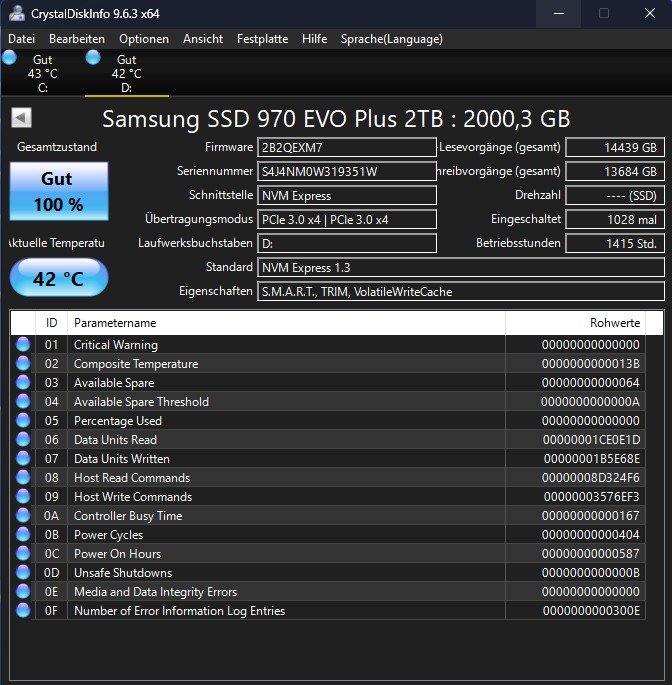Click status orb for Host Read Commands row
Viewport: 672px width, 685px height.
point(23,477)
